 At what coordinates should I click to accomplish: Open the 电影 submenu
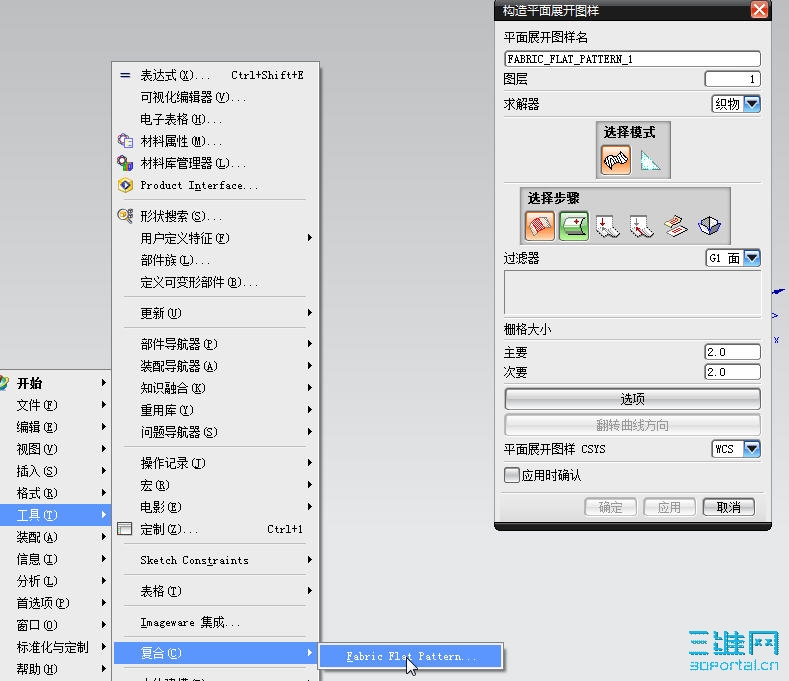(216, 507)
